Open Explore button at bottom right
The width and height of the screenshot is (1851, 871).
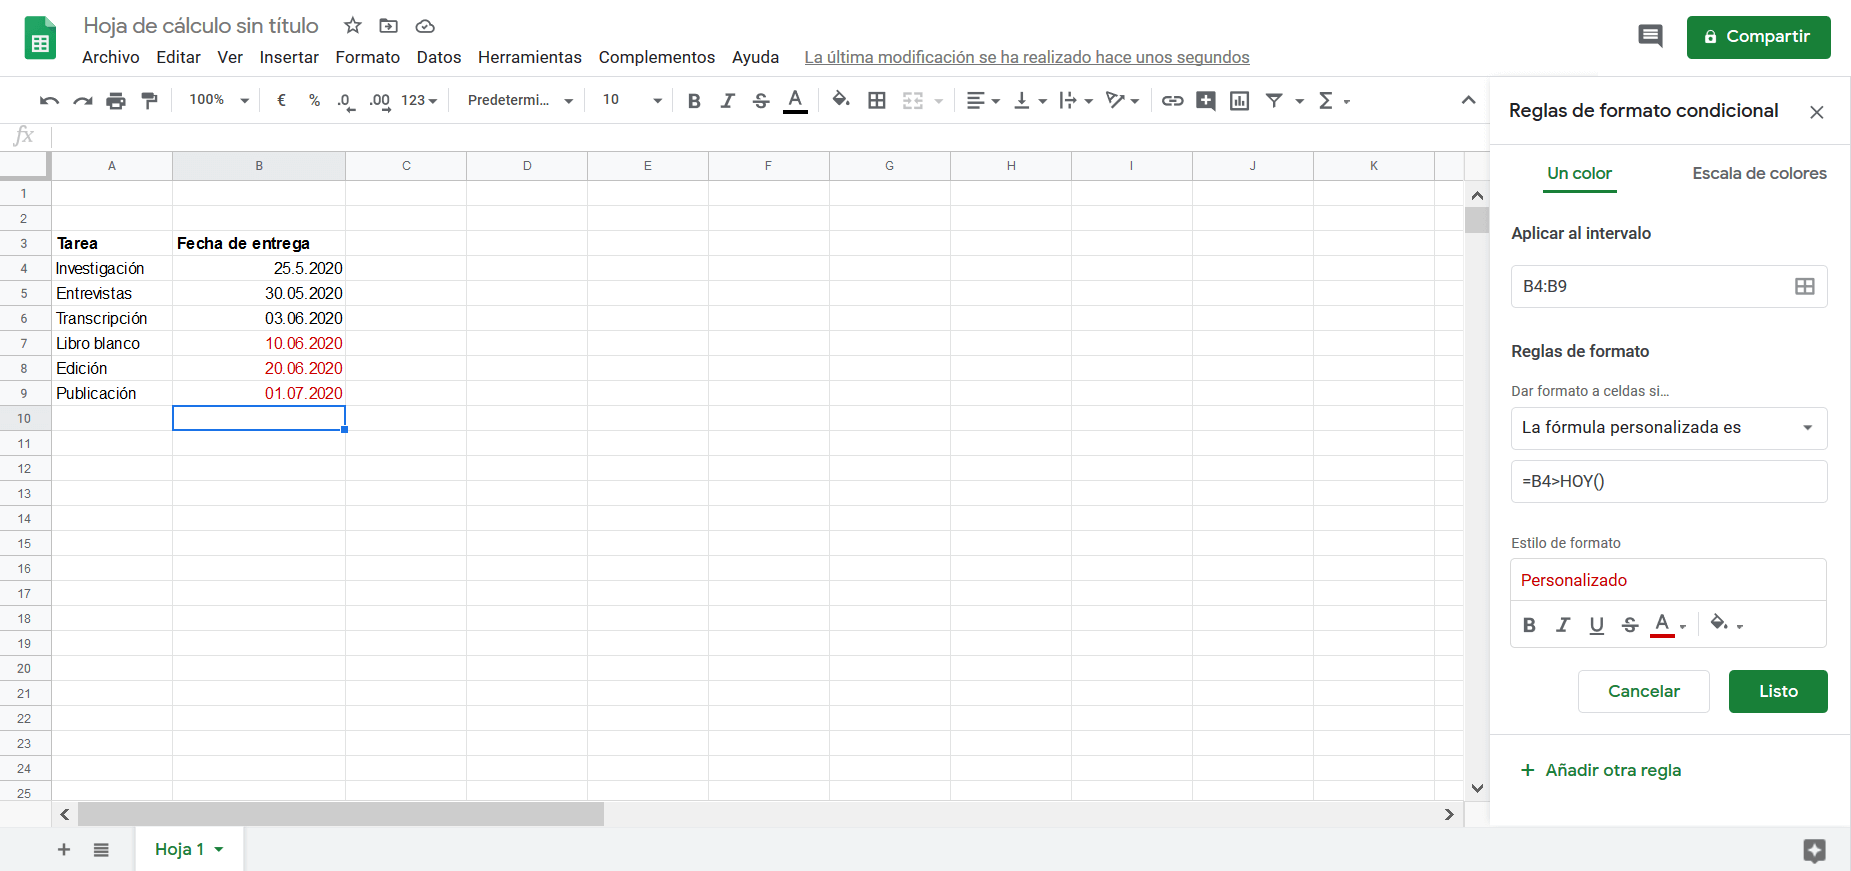pyautogui.click(x=1814, y=851)
